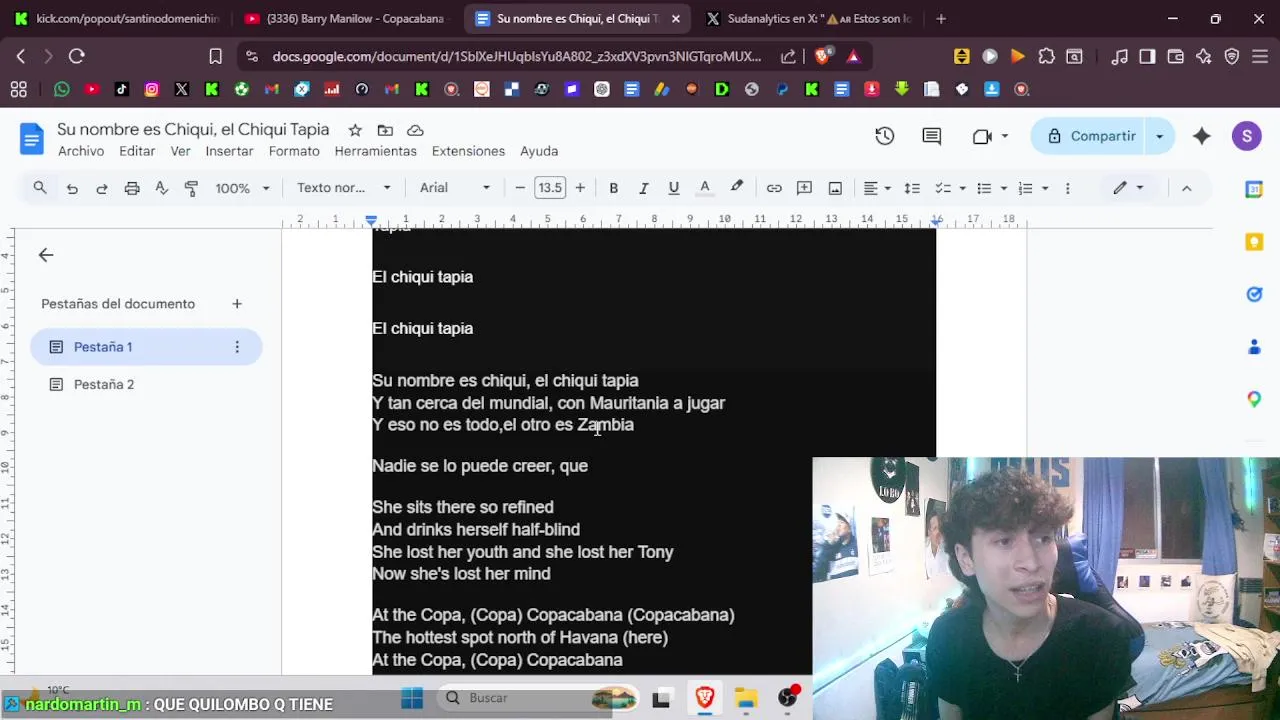Toggle underline formatting
The height and width of the screenshot is (720, 1280).
click(x=674, y=188)
